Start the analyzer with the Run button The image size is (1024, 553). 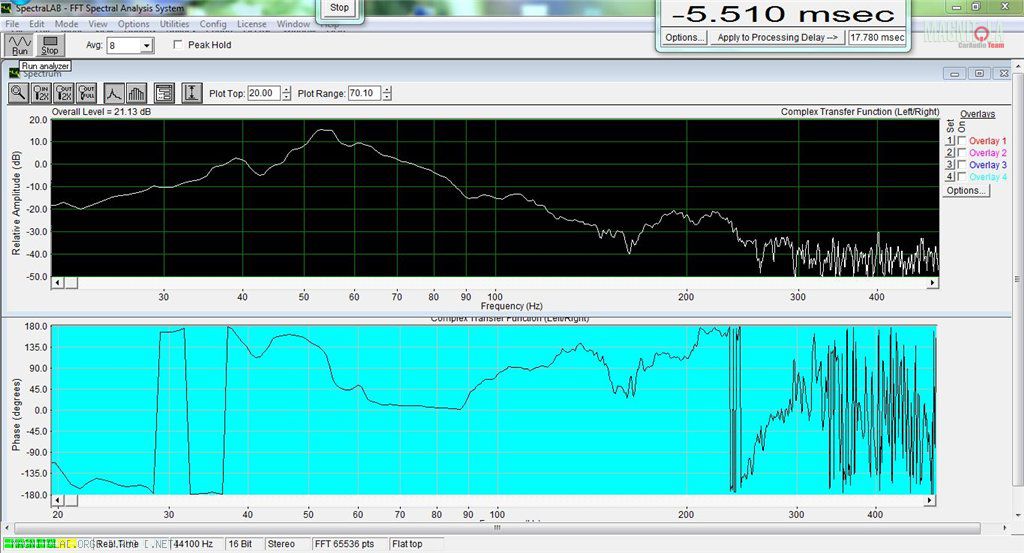pyautogui.click(x=20, y=45)
